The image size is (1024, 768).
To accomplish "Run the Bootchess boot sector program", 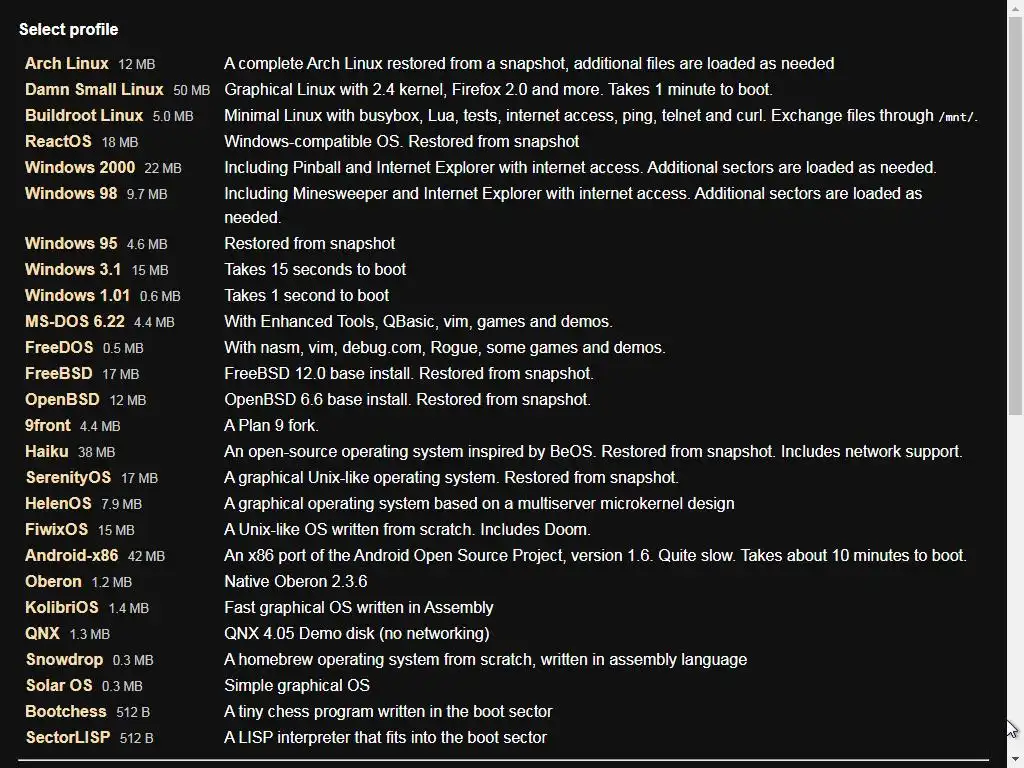I will tap(66, 711).
